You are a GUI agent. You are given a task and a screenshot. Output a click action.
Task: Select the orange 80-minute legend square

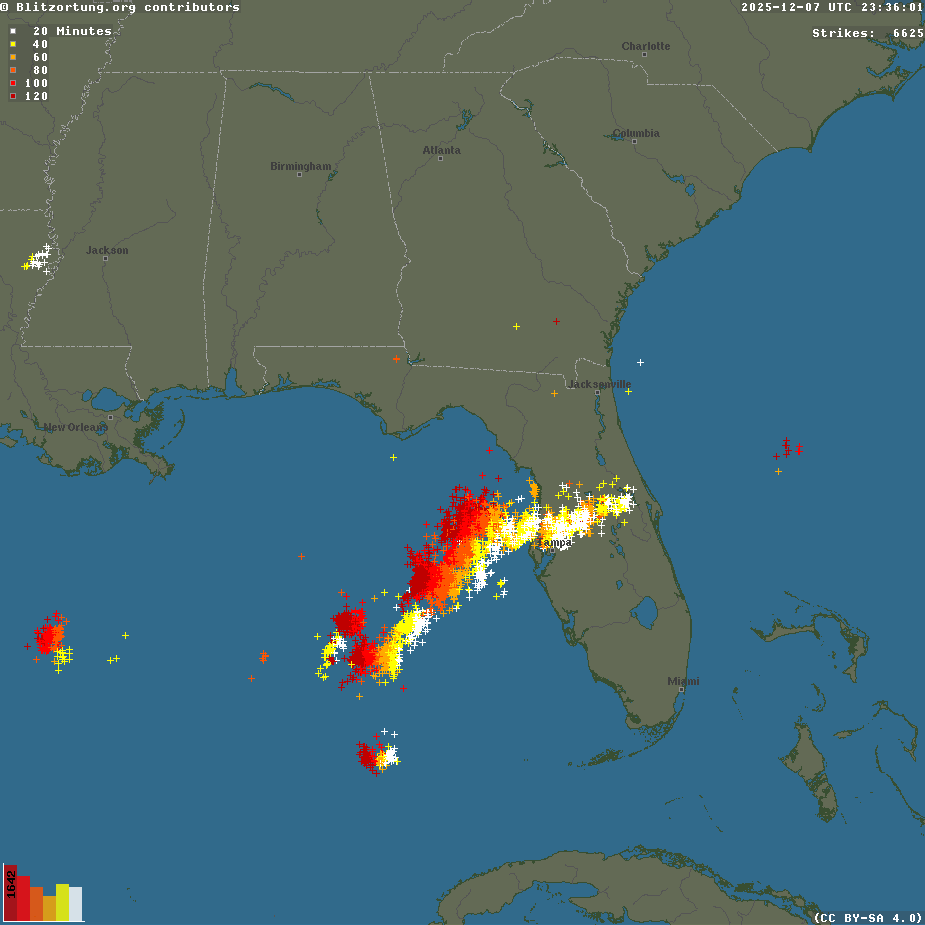pos(13,70)
